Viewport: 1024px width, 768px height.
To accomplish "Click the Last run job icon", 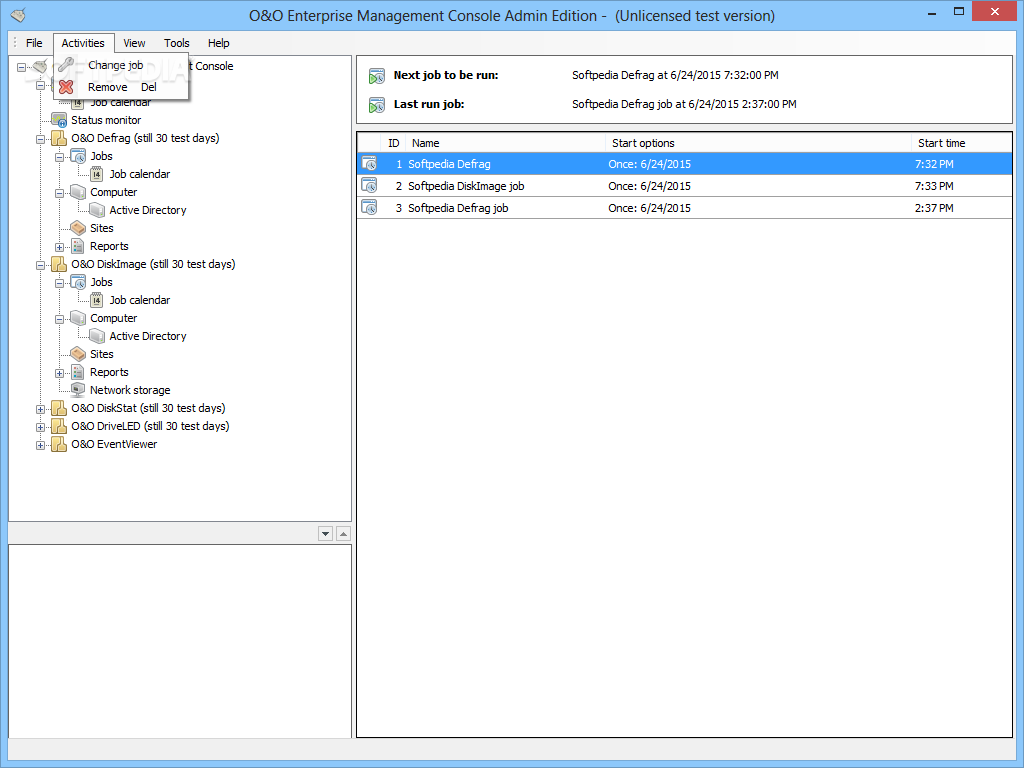I will (377, 104).
